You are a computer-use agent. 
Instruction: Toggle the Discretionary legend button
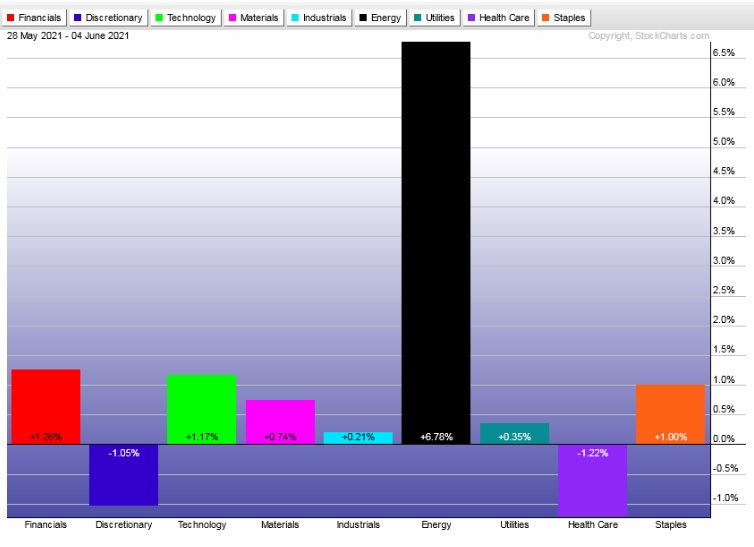(x=108, y=18)
